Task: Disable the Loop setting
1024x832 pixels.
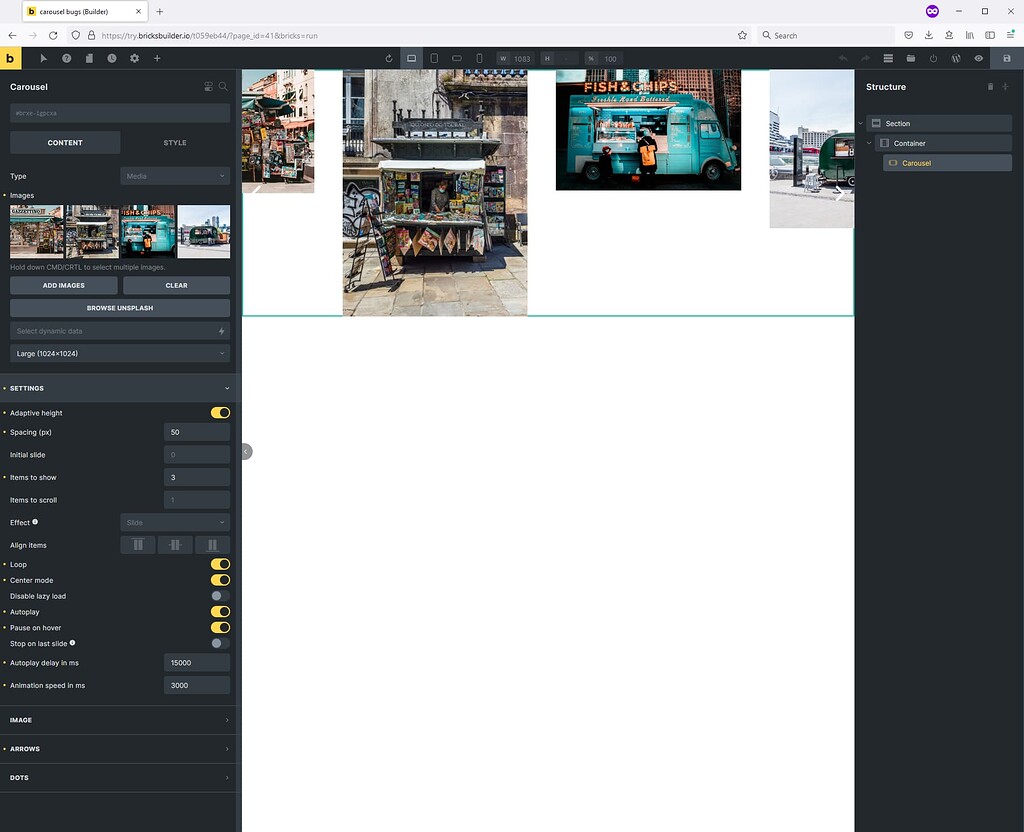Action: click(220, 564)
